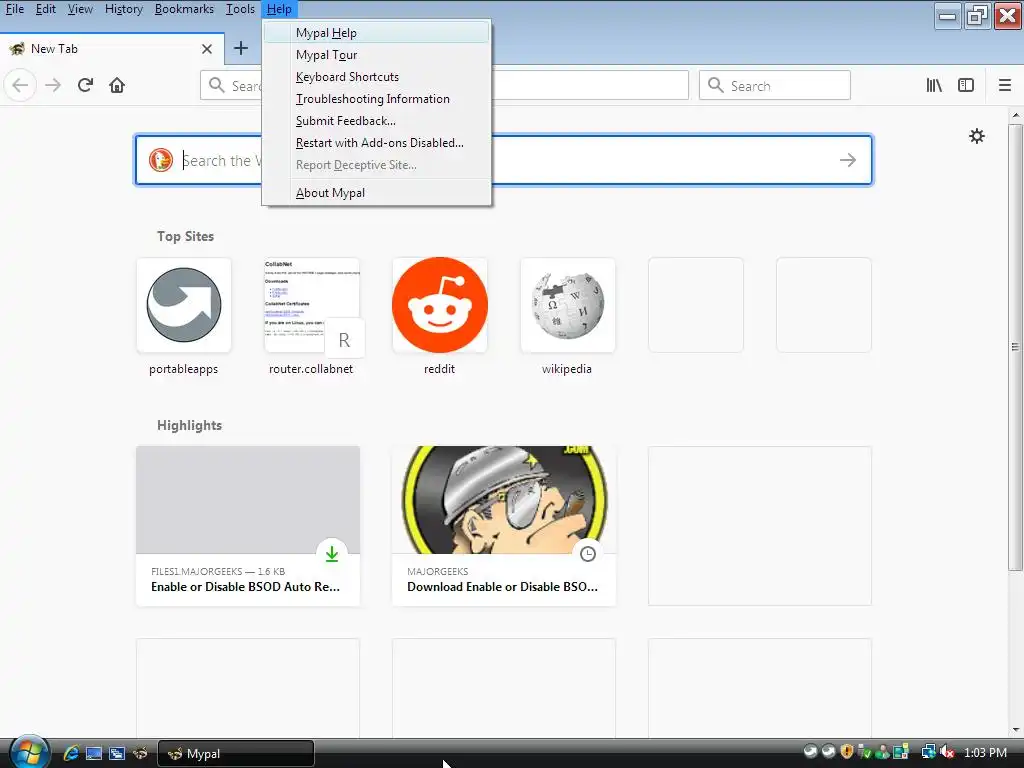Image resolution: width=1024 pixels, height=768 pixels.
Task: Select Submit Feedback… menu item
Action: tap(376, 121)
